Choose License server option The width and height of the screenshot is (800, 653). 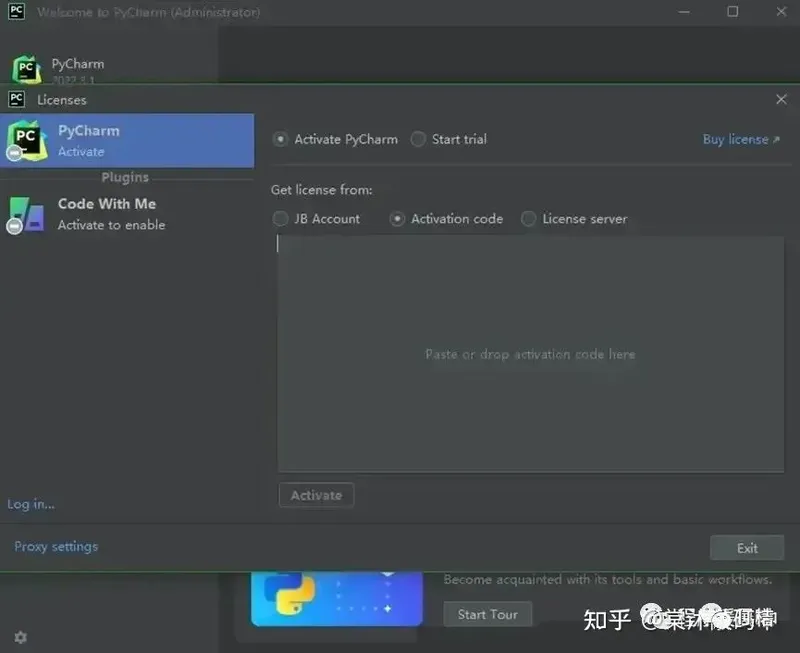pyautogui.click(x=529, y=219)
